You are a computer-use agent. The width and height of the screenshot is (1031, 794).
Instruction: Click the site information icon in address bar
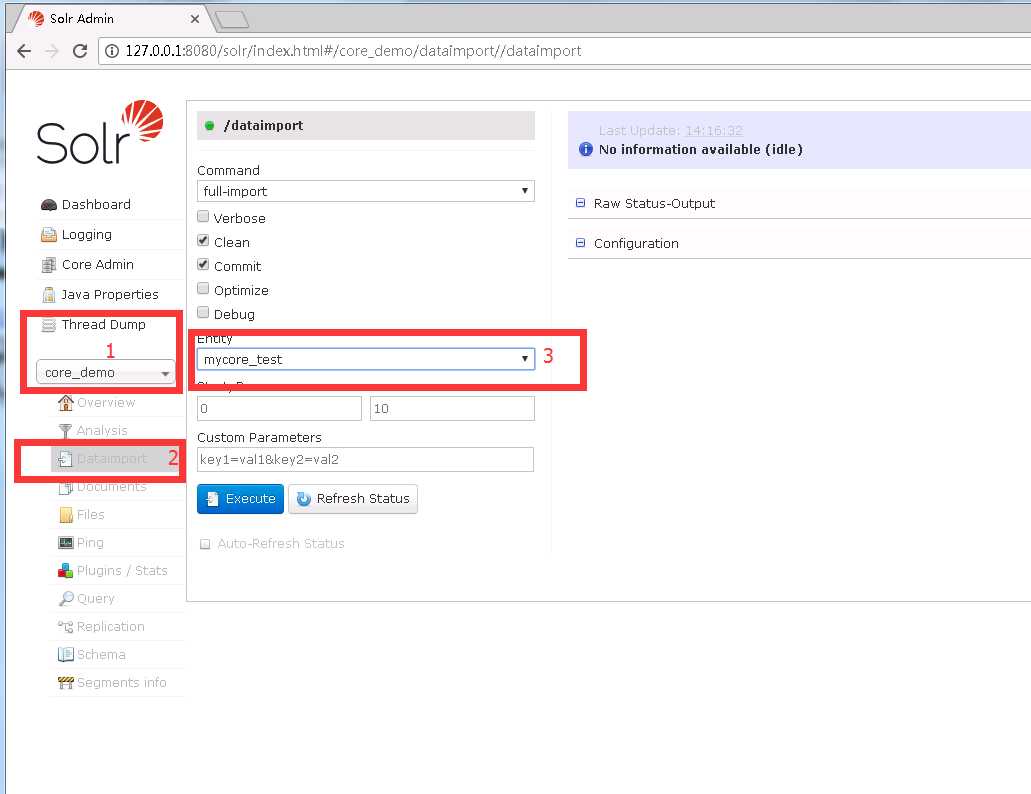[112, 51]
